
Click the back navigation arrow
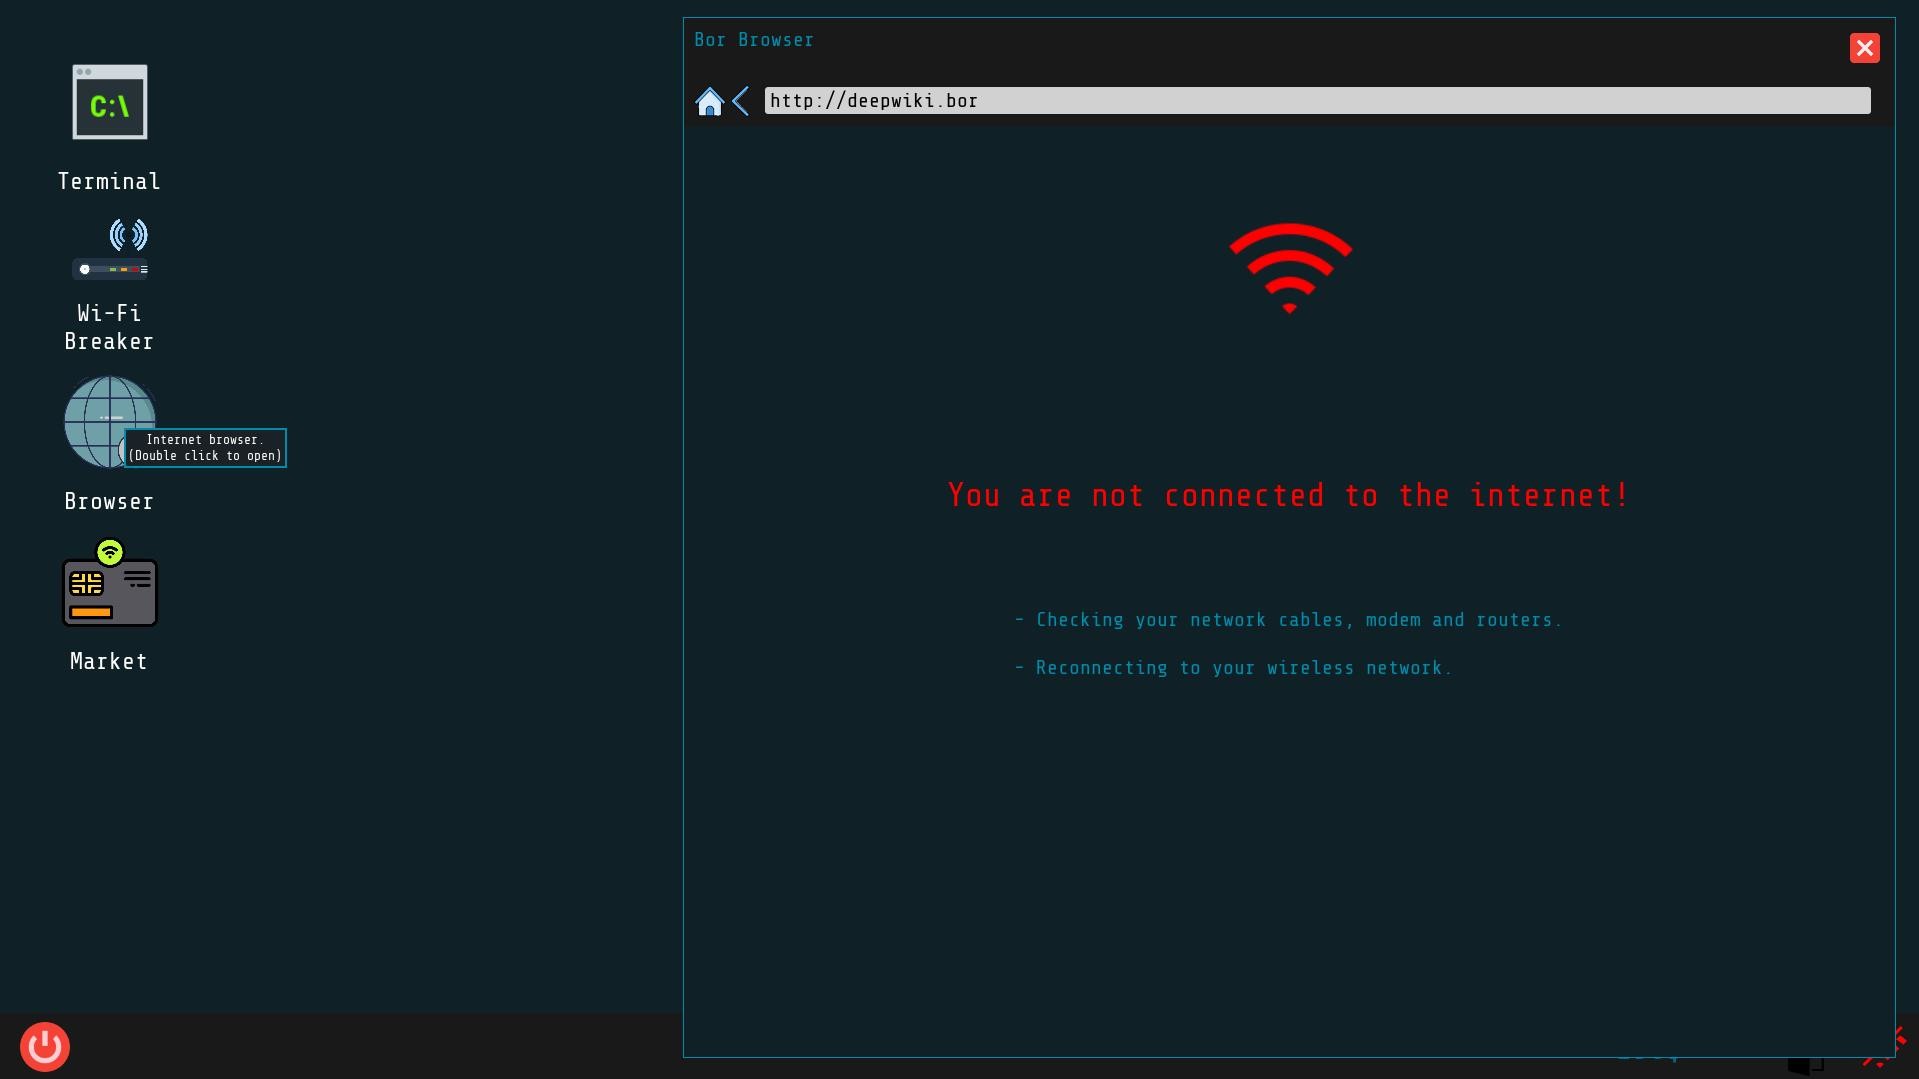click(x=741, y=101)
